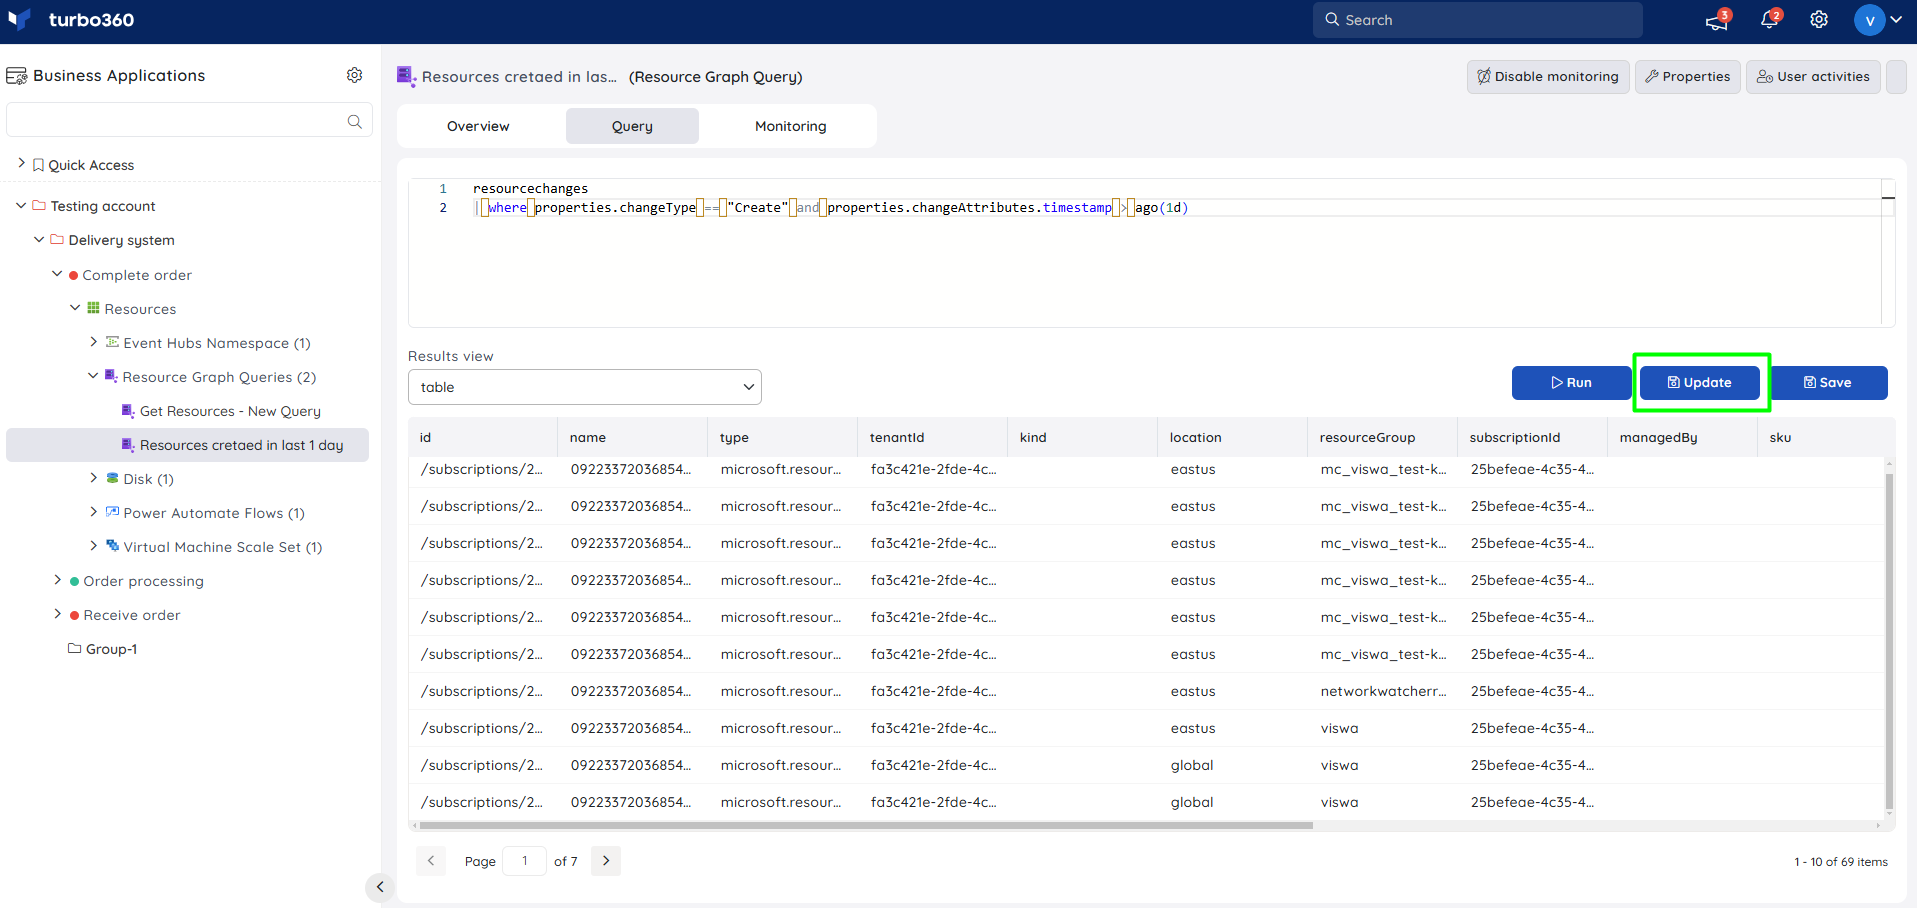1917x908 pixels.
Task: Collapse the Testing account node
Action: (x=21, y=205)
